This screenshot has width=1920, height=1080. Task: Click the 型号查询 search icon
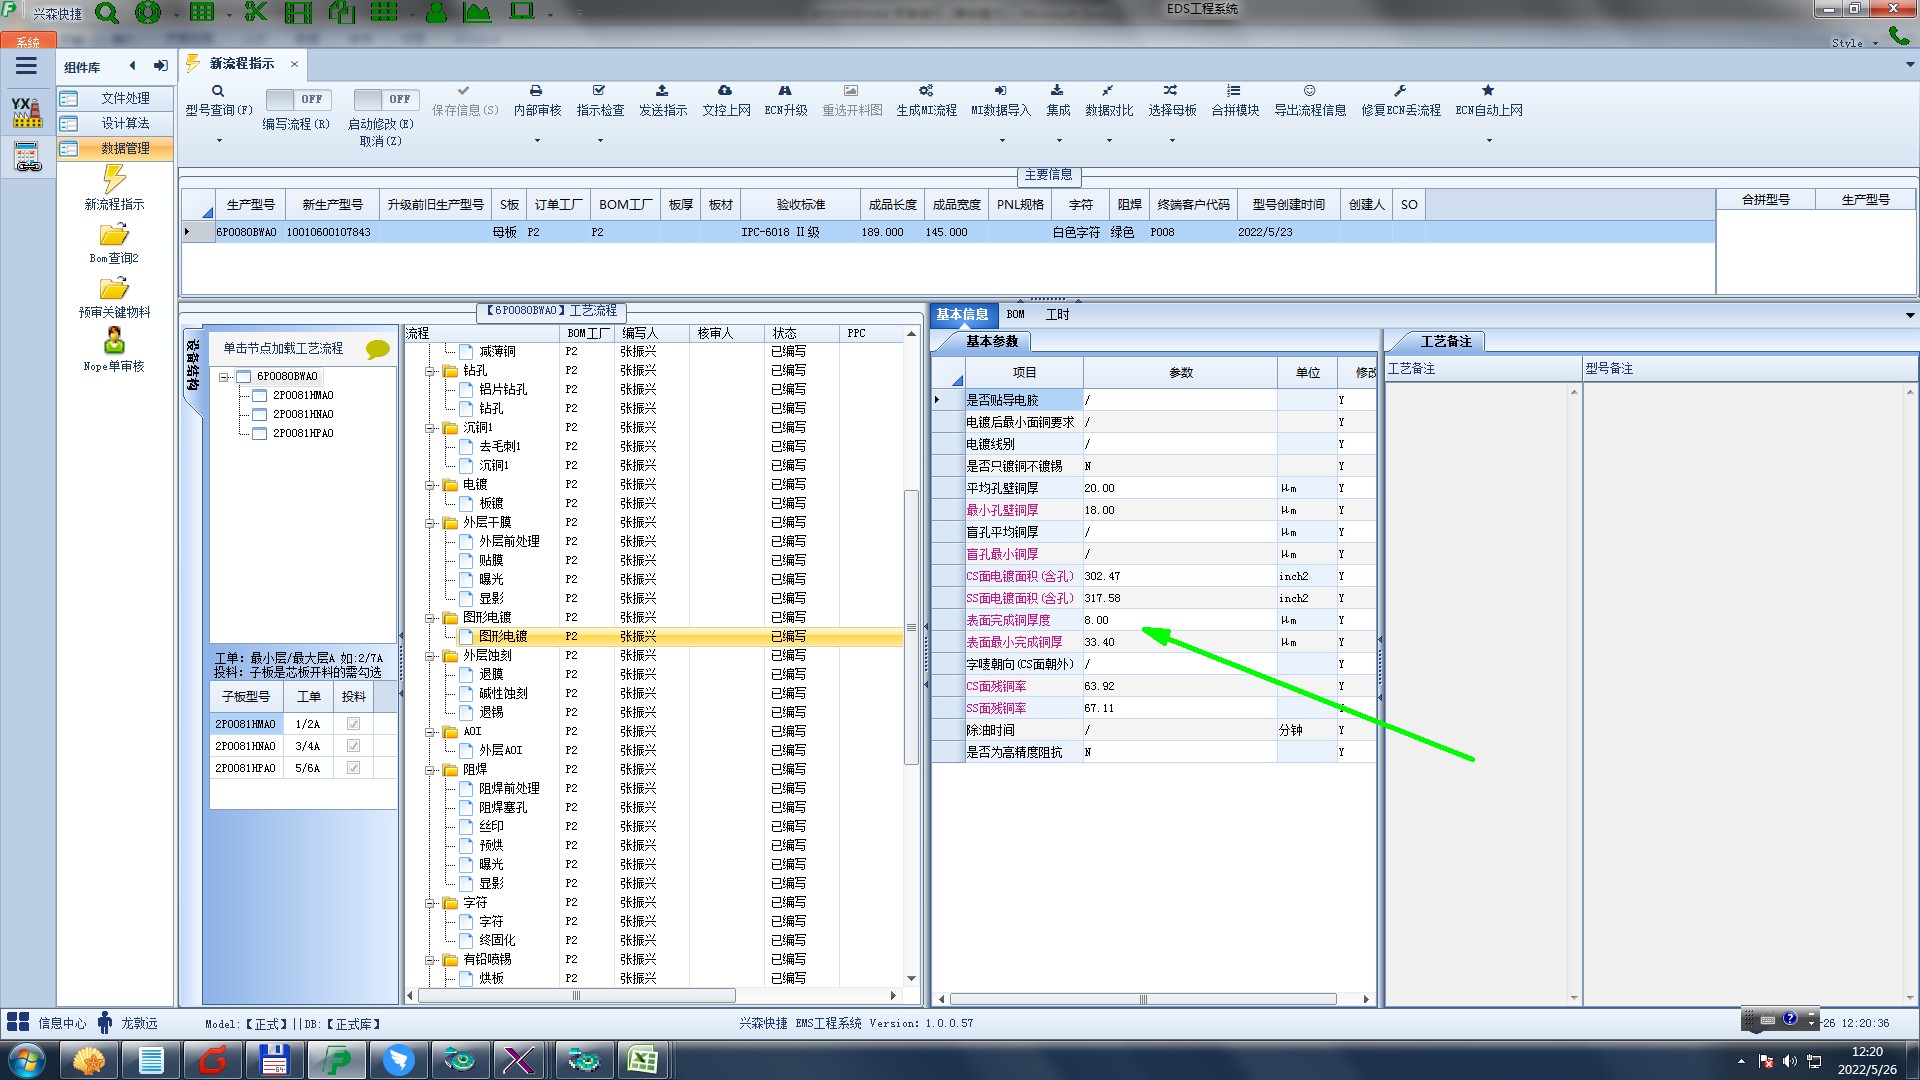tap(217, 91)
